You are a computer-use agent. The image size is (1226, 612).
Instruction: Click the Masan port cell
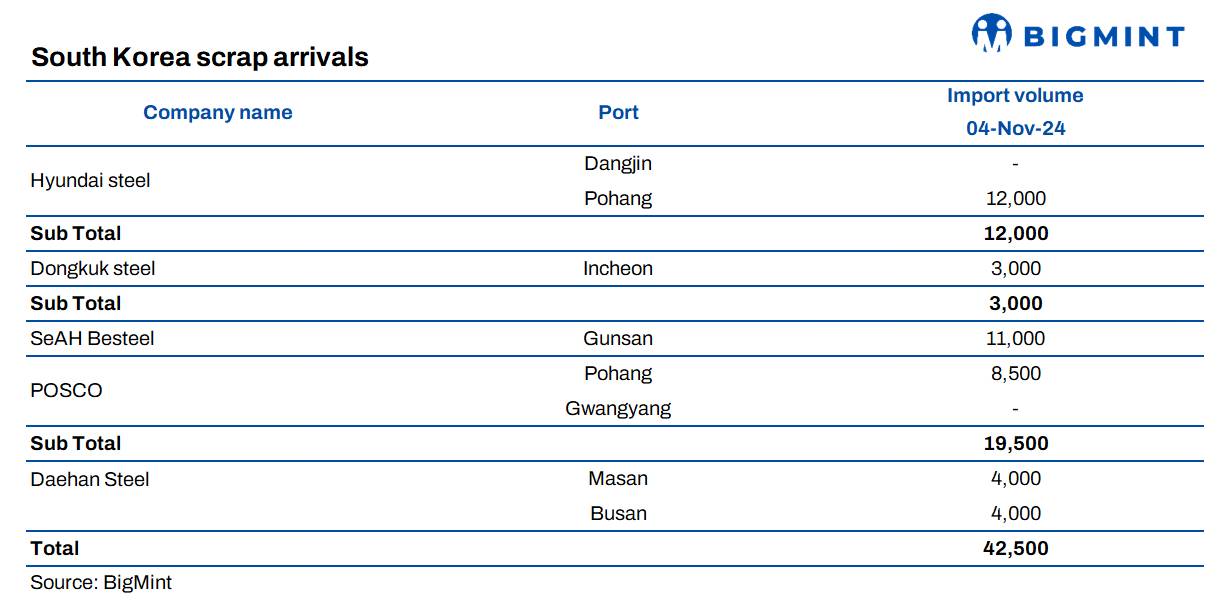618,478
